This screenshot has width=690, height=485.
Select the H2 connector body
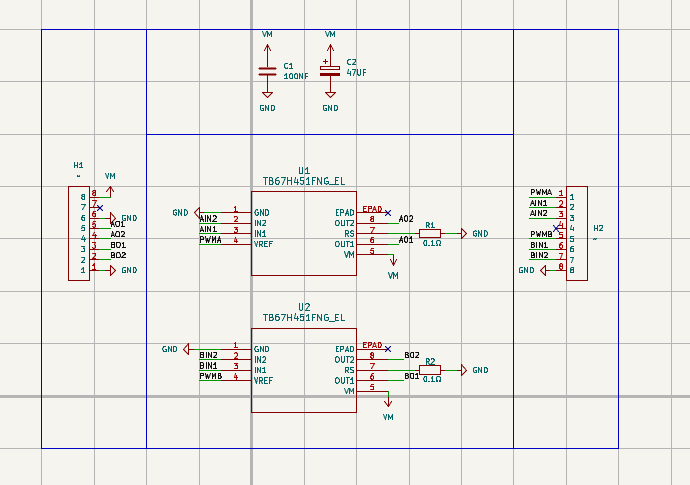pos(577,233)
